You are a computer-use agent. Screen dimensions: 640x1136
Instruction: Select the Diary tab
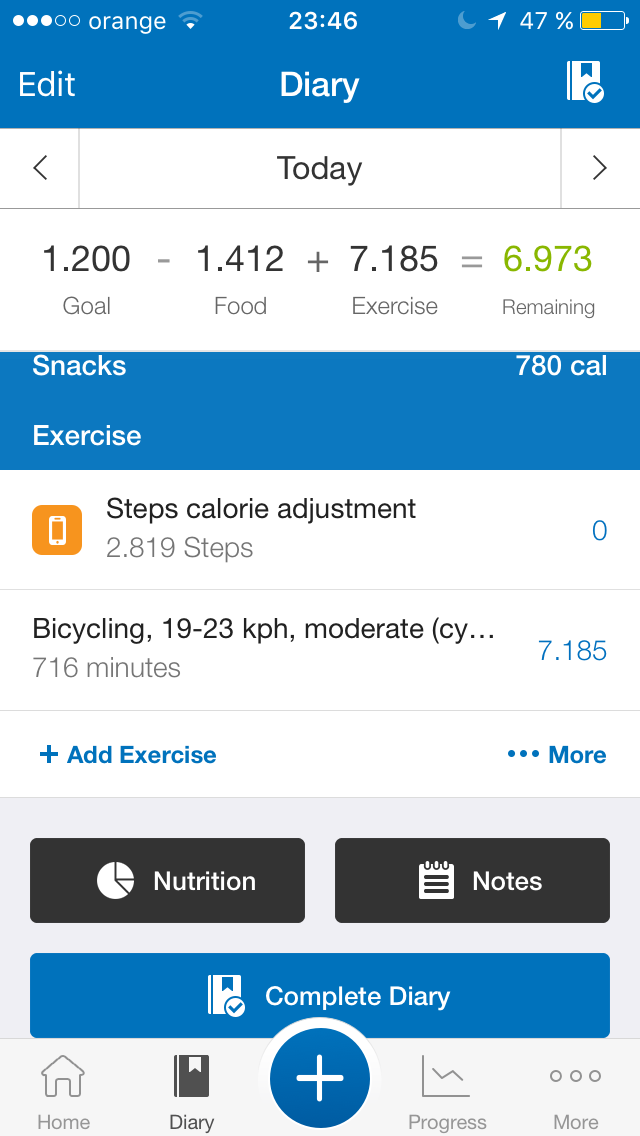[x=191, y=1092]
